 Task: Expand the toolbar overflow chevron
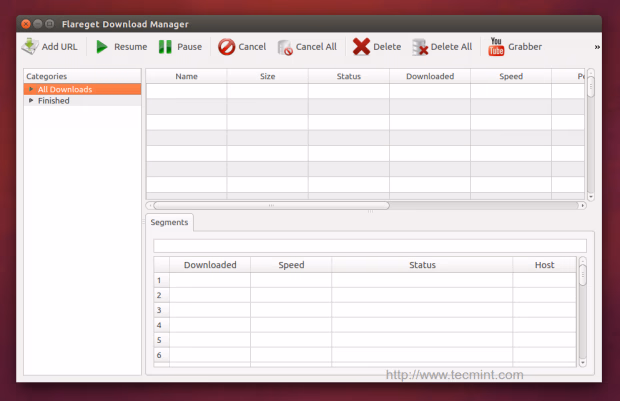tap(597, 47)
